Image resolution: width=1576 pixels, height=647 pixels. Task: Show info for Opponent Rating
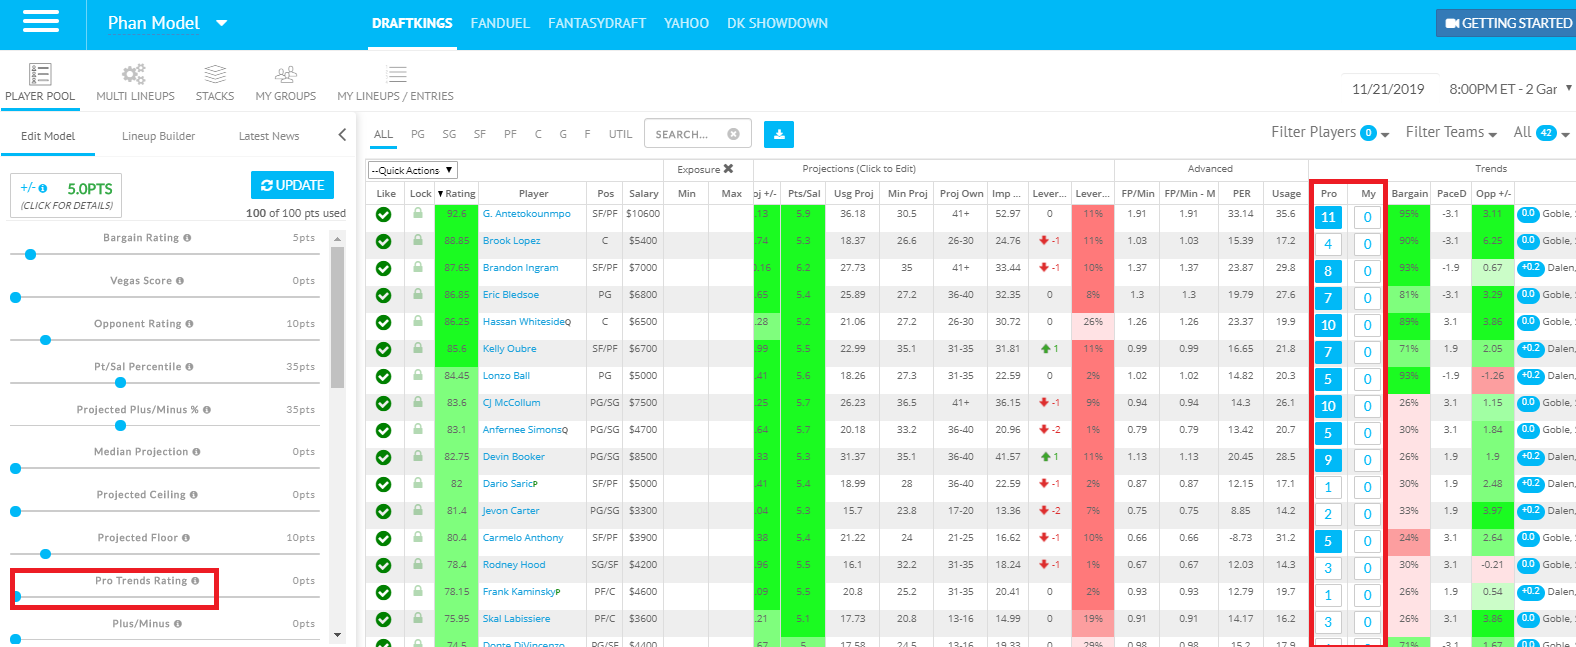[x=189, y=324]
